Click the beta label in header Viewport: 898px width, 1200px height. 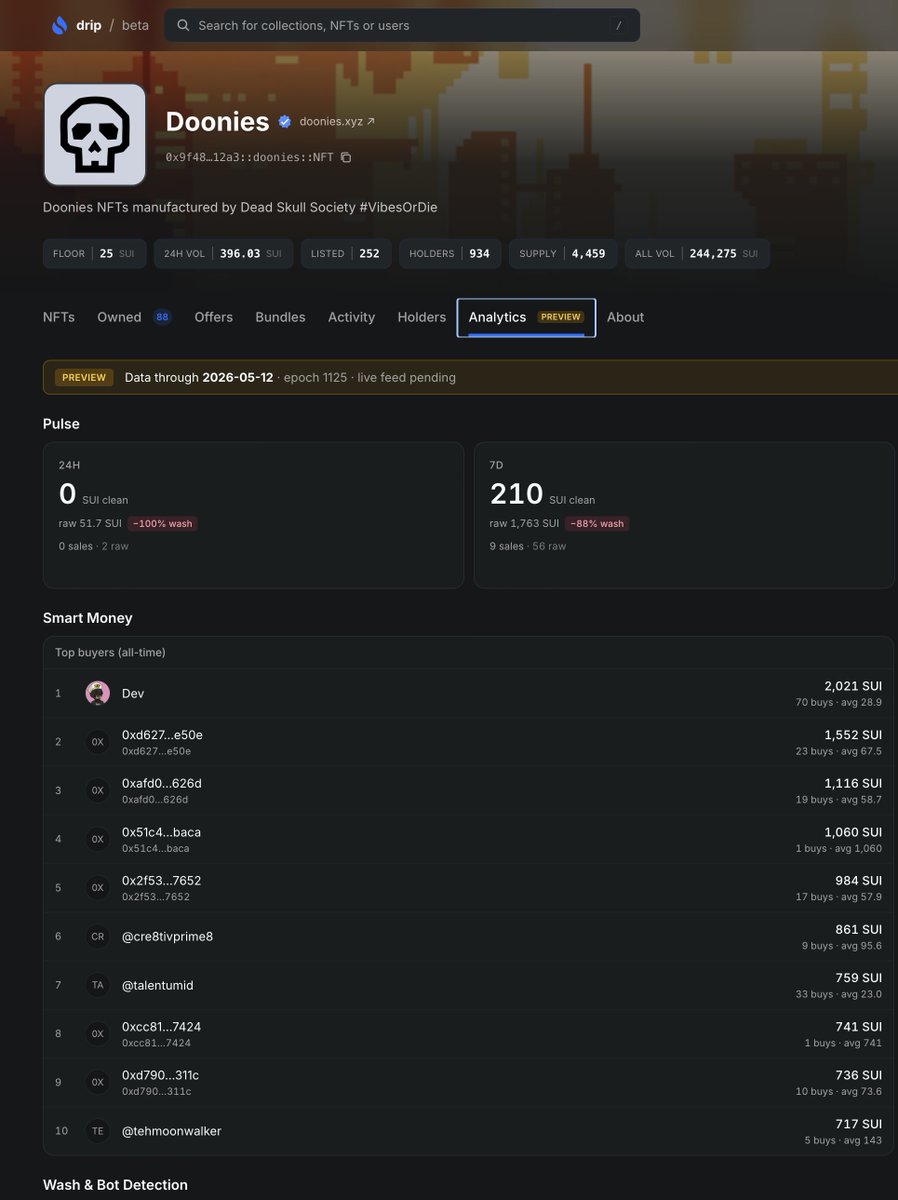pos(135,25)
